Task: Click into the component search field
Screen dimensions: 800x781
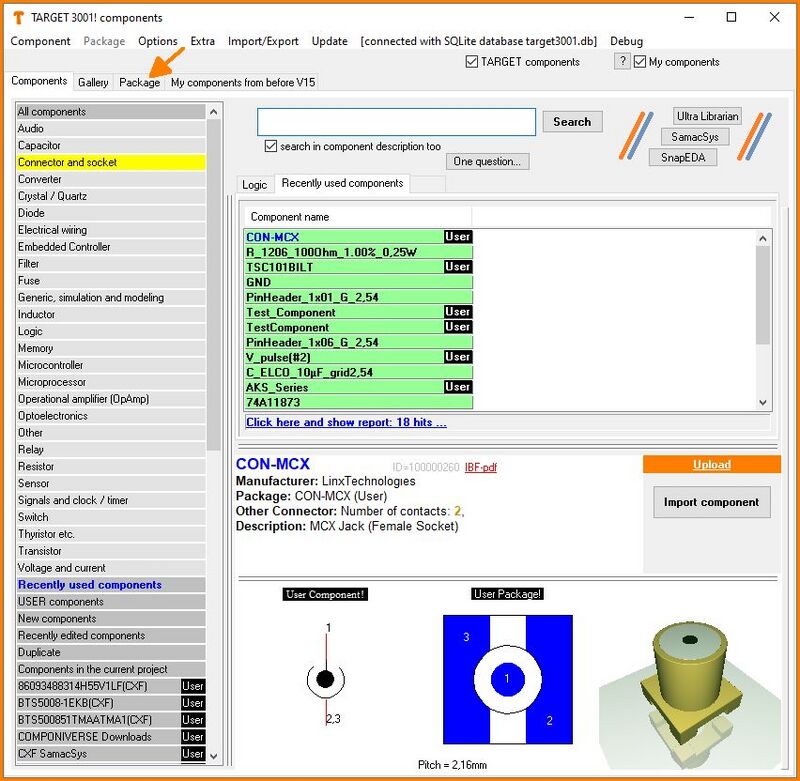Action: (396, 122)
